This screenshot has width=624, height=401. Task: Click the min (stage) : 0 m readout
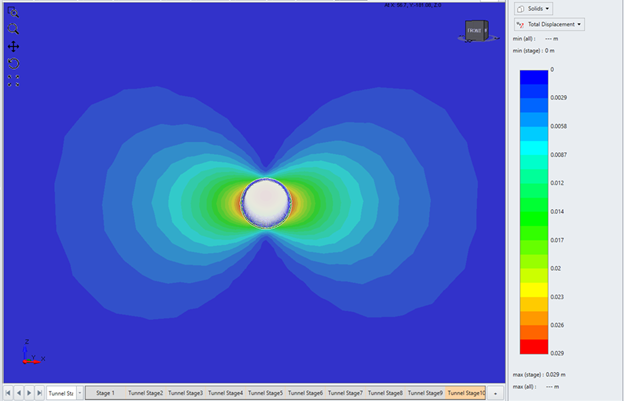coord(533,51)
